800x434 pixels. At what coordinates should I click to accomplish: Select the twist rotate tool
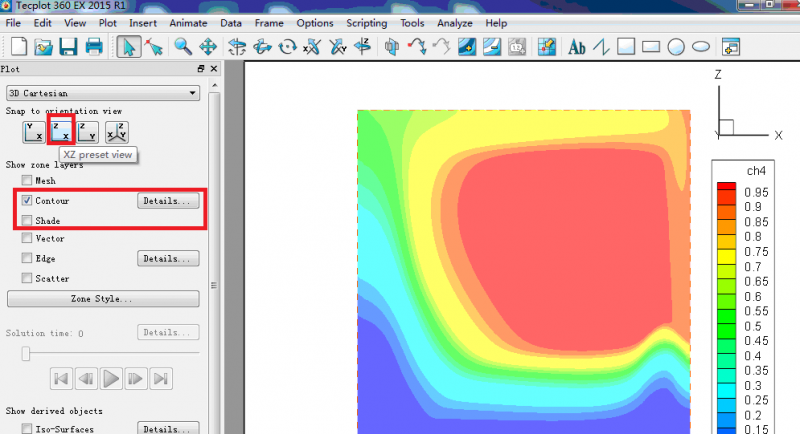point(288,47)
